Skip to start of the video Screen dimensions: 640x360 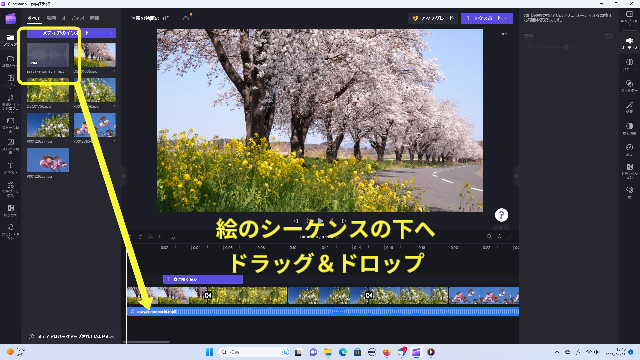(296, 221)
